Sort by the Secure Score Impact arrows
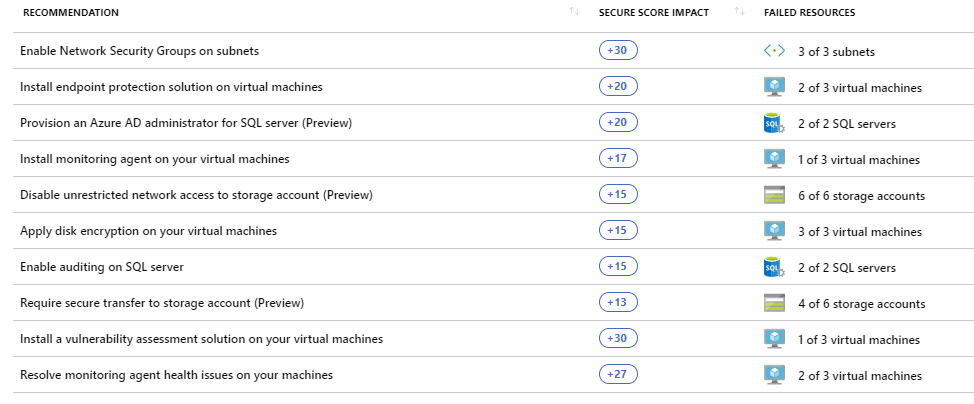The image size is (974, 404). click(x=740, y=12)
